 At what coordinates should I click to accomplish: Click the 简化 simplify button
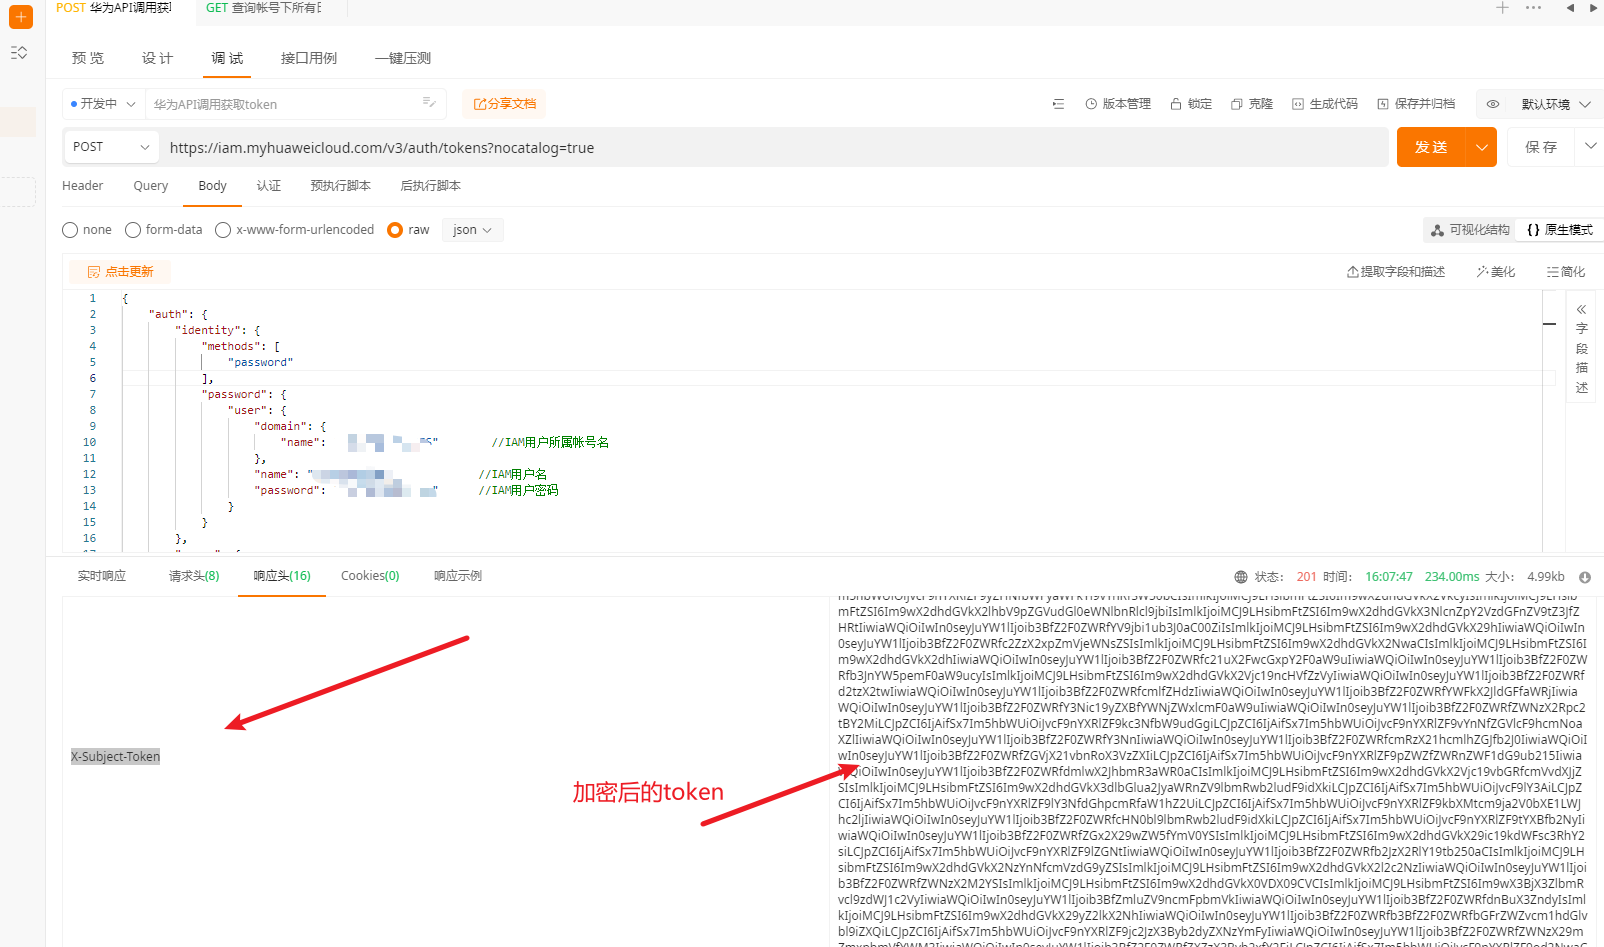(x=1566, y=272)
